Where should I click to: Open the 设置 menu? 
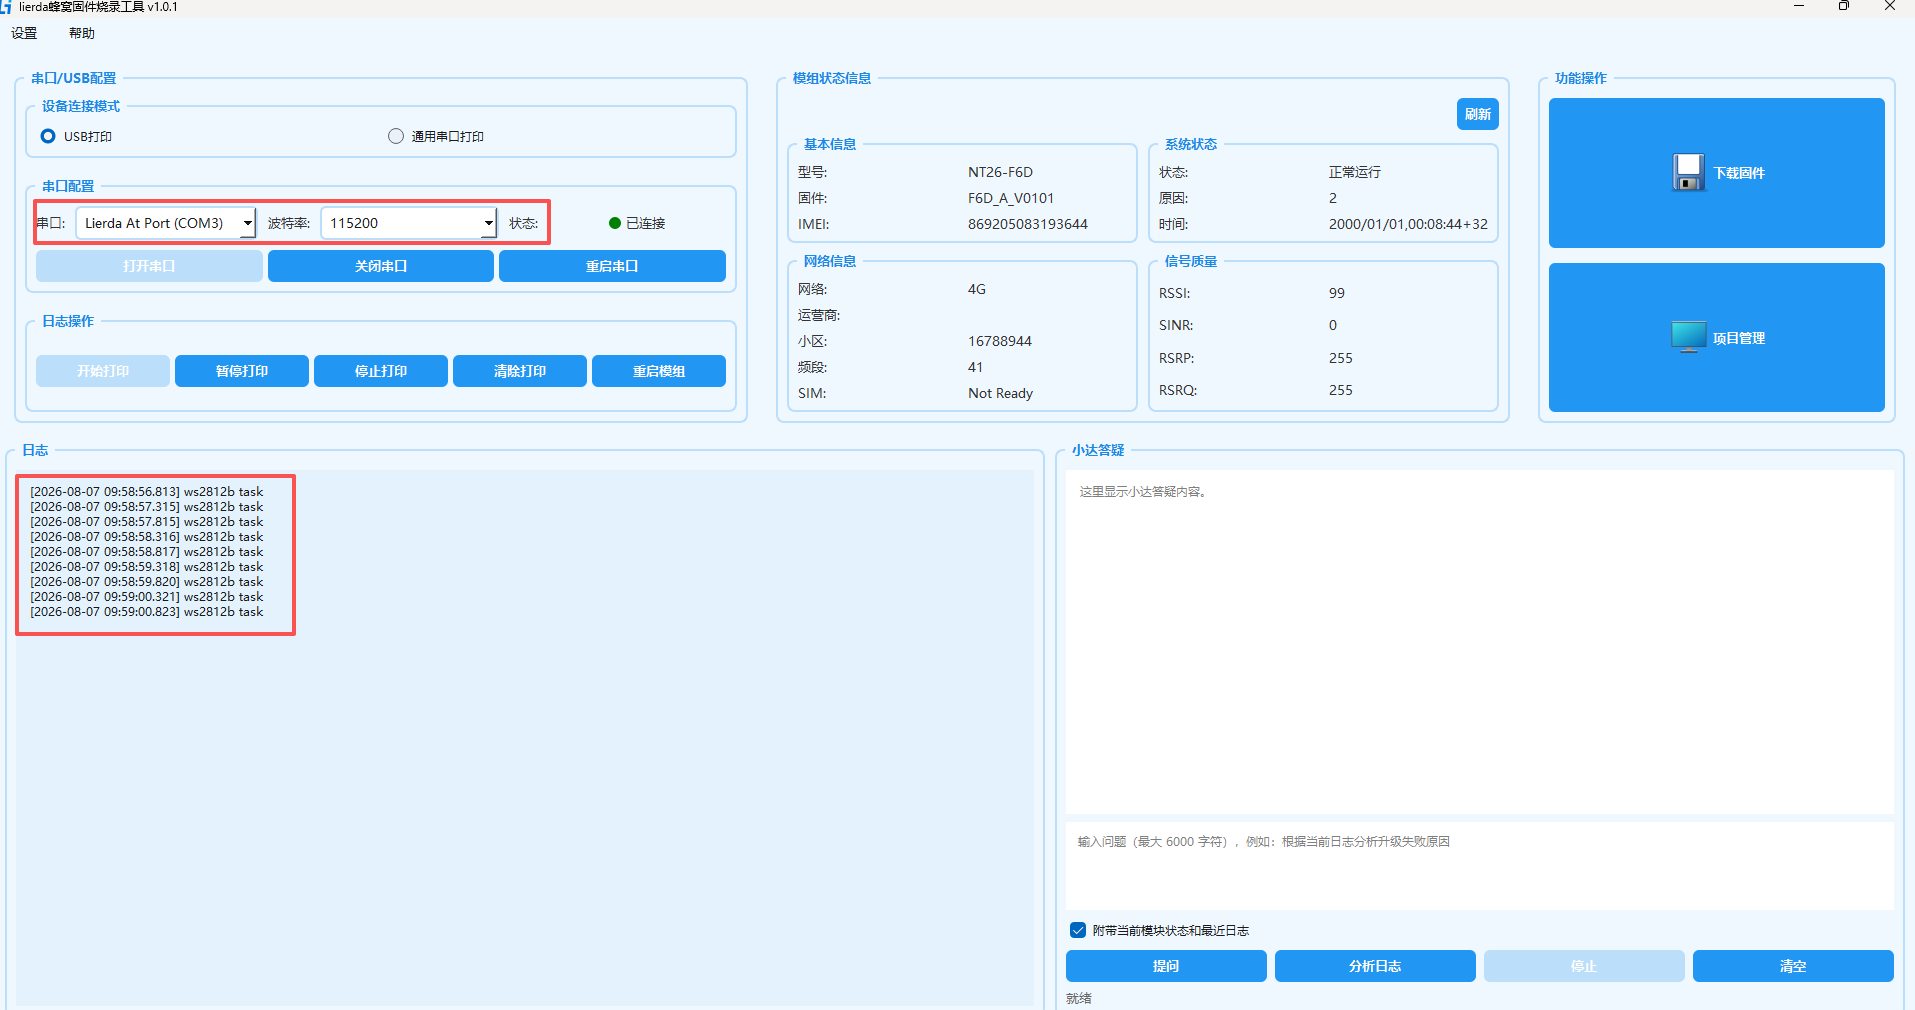click(24, 33)
